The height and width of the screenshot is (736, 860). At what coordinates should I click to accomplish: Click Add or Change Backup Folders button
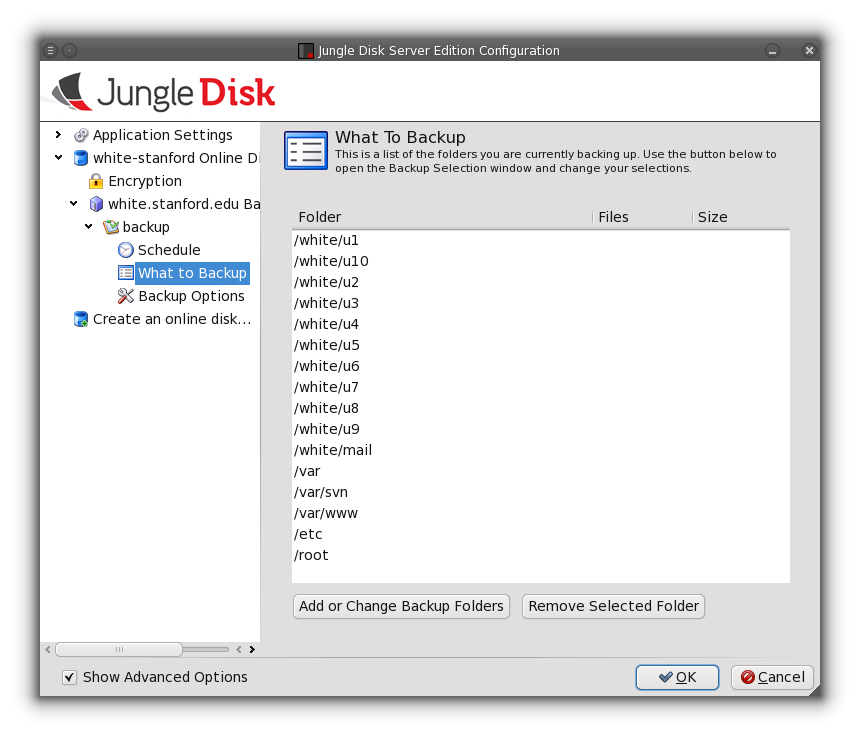tap(401, 606)
